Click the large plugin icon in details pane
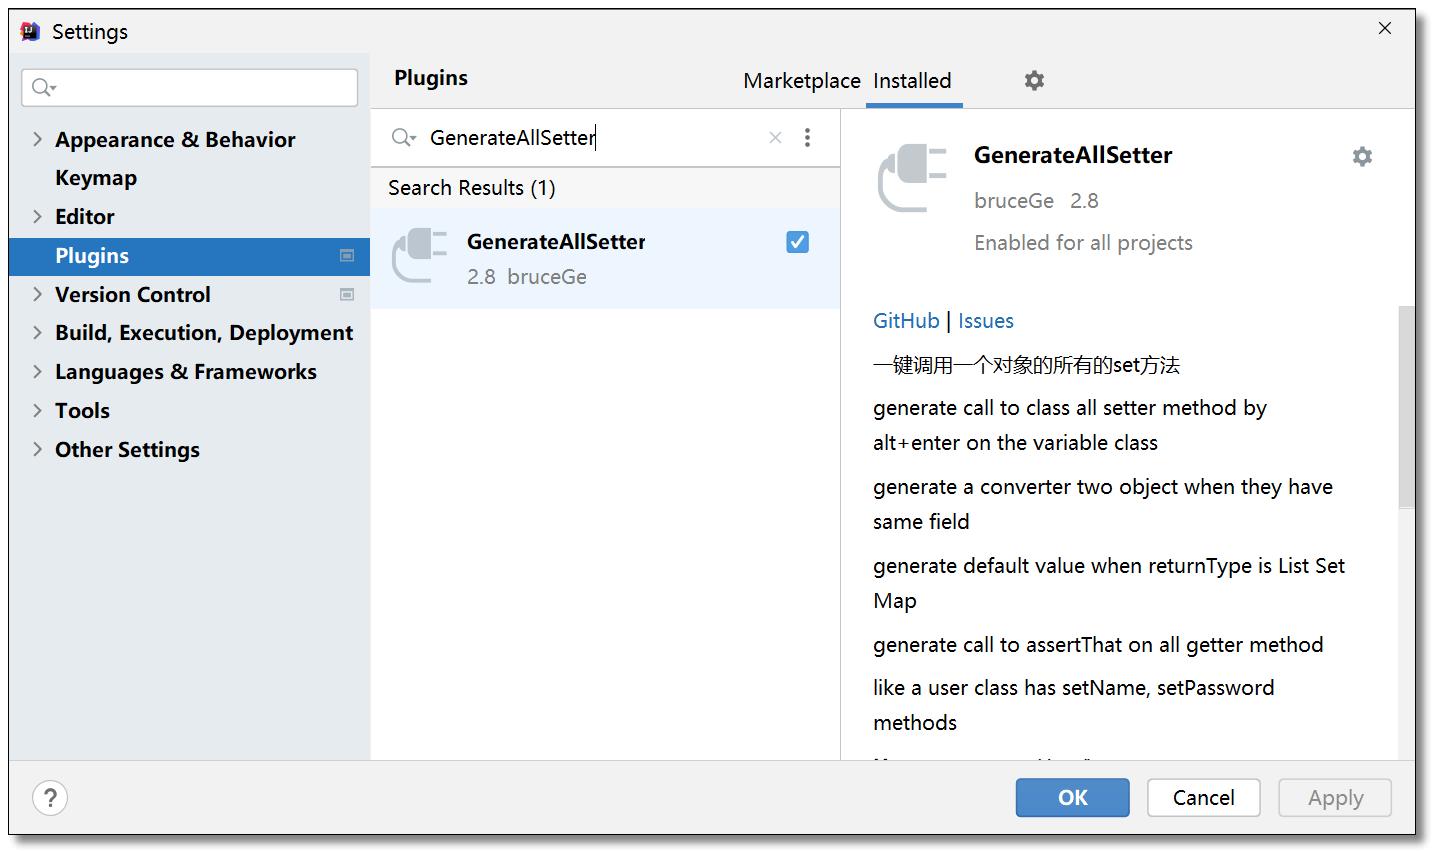Viewport: 1432px width, 851px height. 912,178
